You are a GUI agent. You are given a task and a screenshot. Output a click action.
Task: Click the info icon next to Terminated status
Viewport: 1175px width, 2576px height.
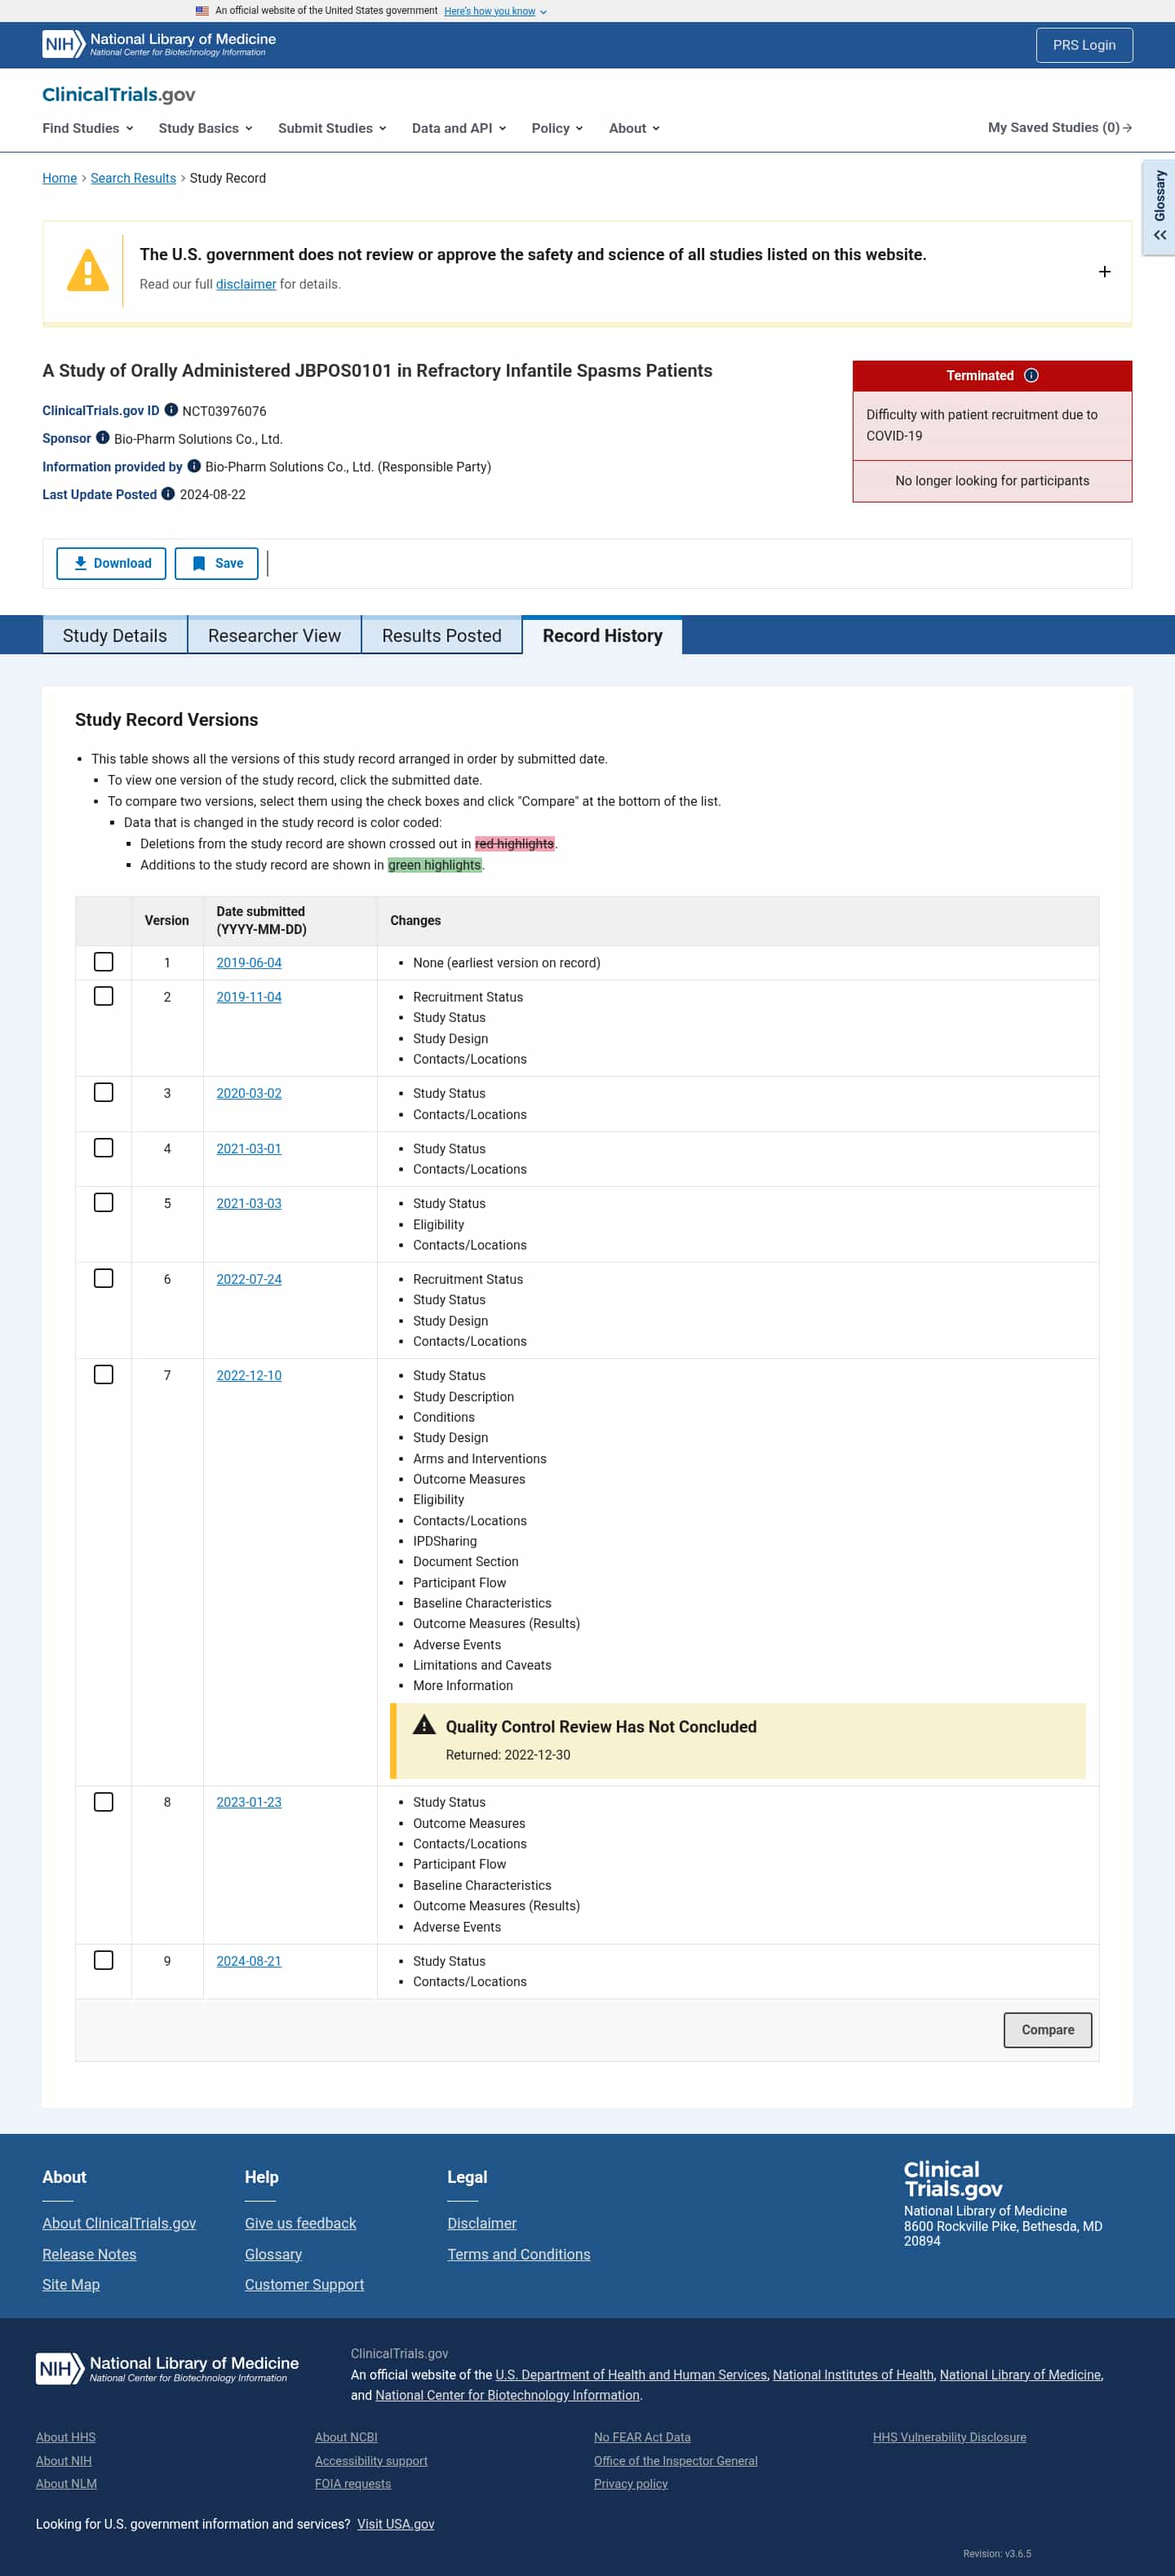[1031, 376]
